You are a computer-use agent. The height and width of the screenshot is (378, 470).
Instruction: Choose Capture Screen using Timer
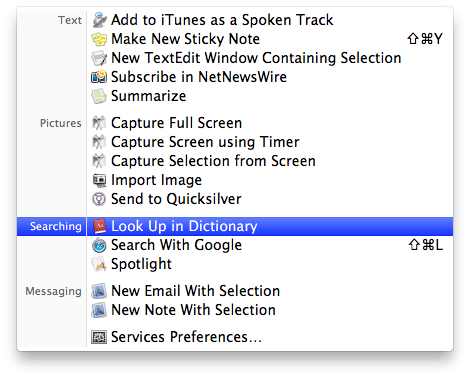(x=235, y=142)
